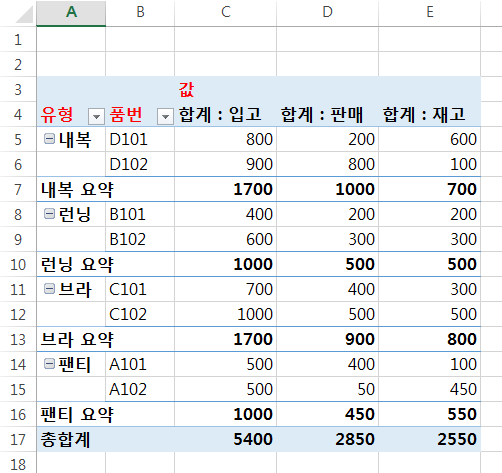Click the select-all corner triangle

[x=24, y=14]
